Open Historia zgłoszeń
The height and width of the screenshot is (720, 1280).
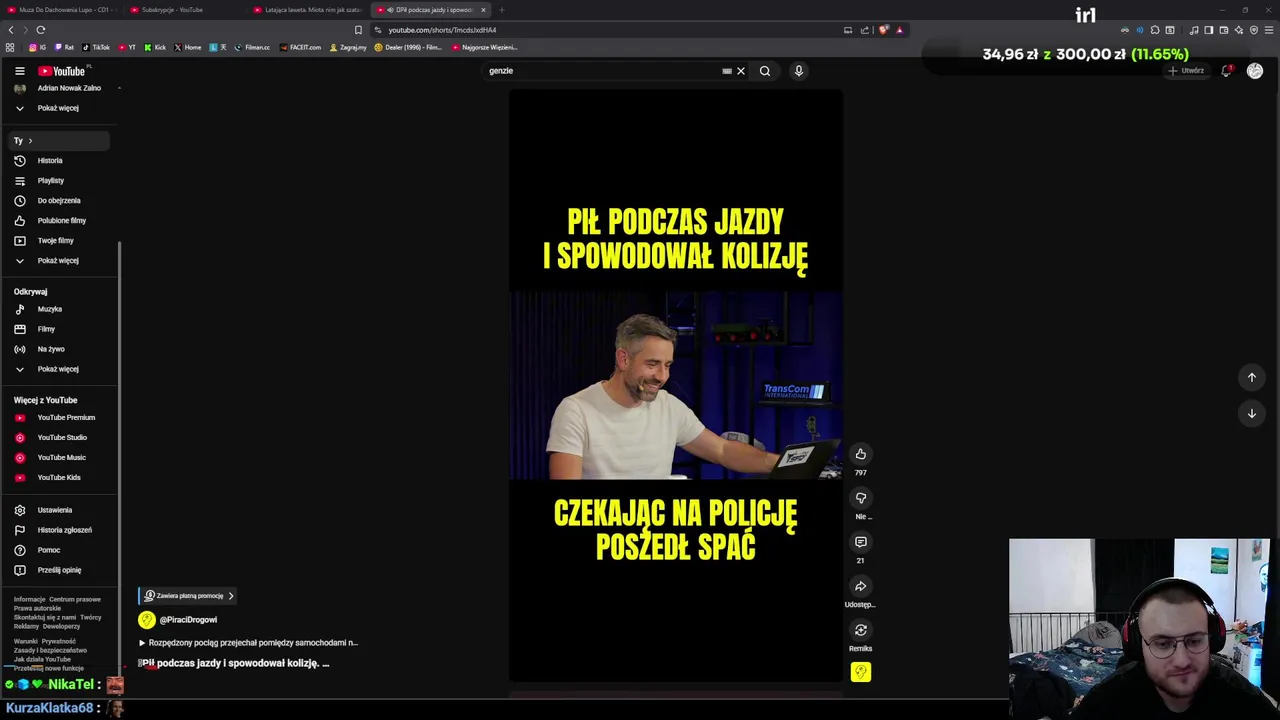pyautogui.click(x=60, y=530)
